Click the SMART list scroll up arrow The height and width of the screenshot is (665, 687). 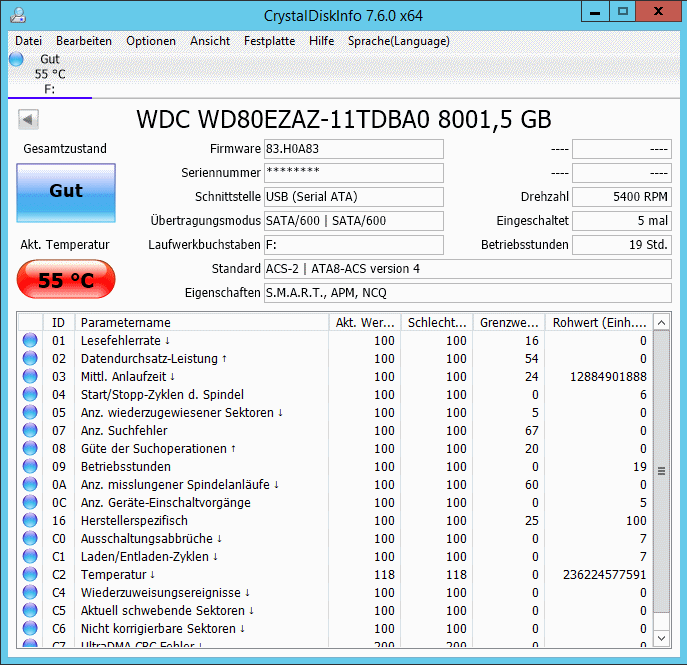pyautogui.click(x=662, y=323)
